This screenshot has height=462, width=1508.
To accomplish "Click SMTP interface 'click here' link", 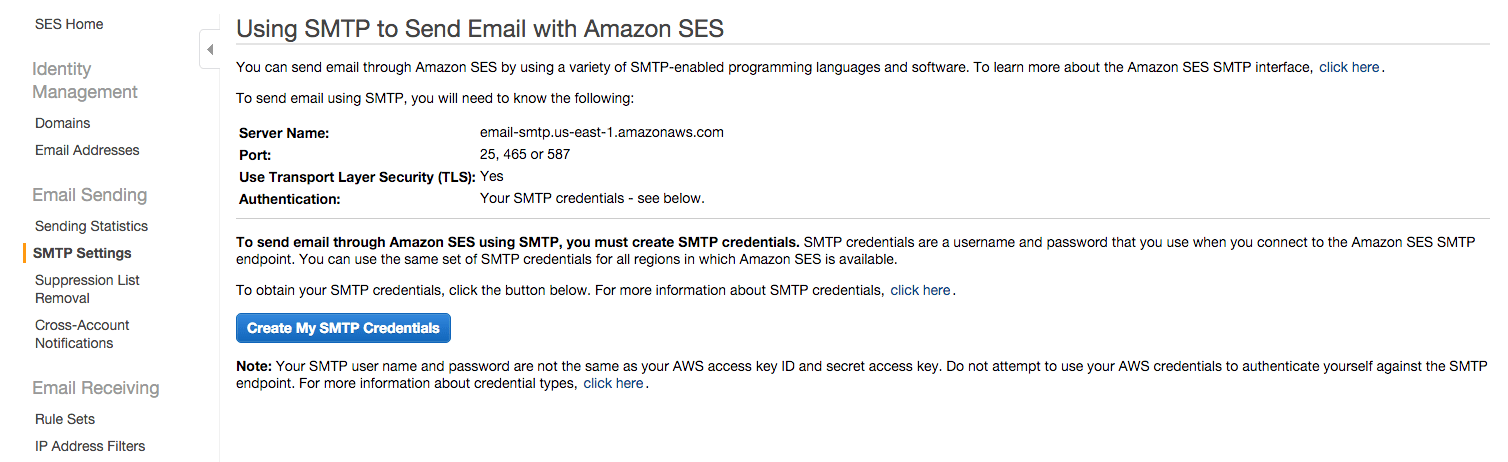I will tap(1349, 67).
